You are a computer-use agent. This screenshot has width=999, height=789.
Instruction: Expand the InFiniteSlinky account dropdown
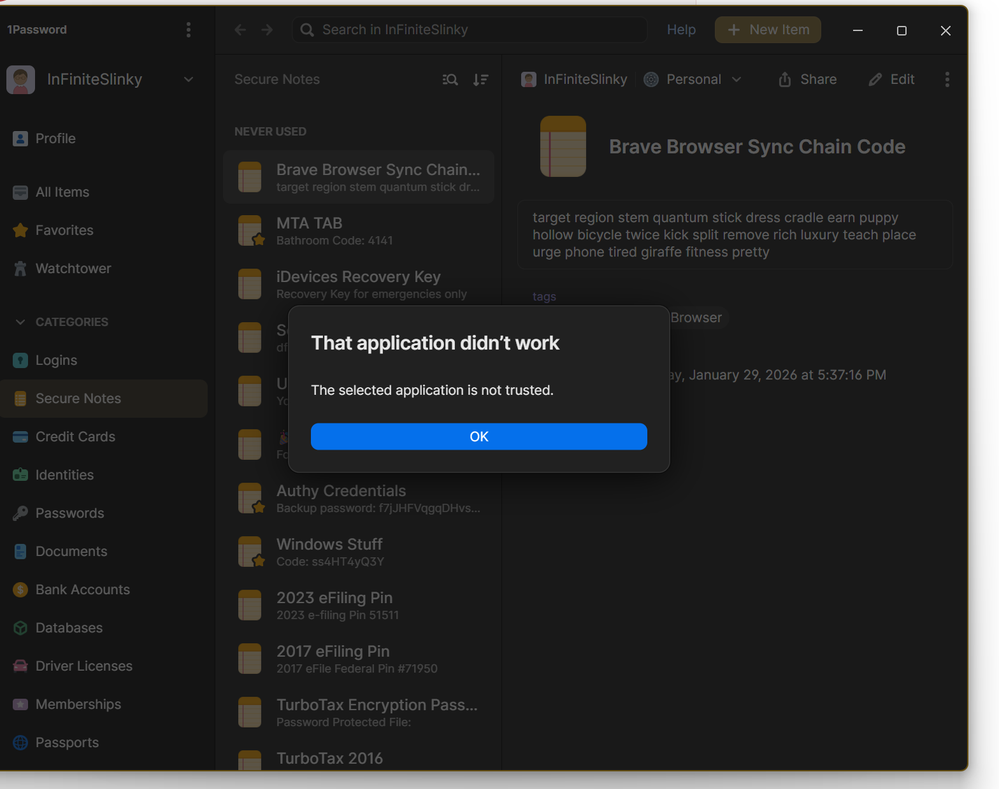[x=188, y=80]
